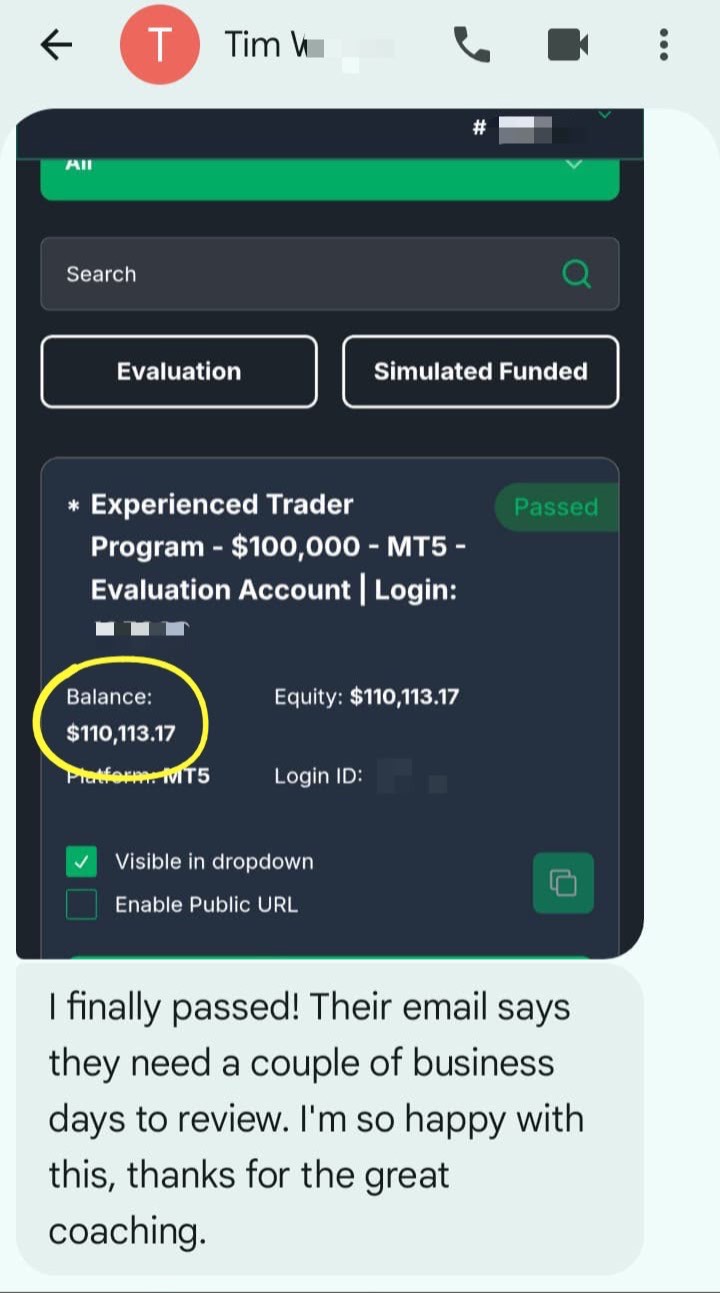Viewport: 720px width, 1293px height.
Task: Start a voice call with Tim
Action: 471,45
